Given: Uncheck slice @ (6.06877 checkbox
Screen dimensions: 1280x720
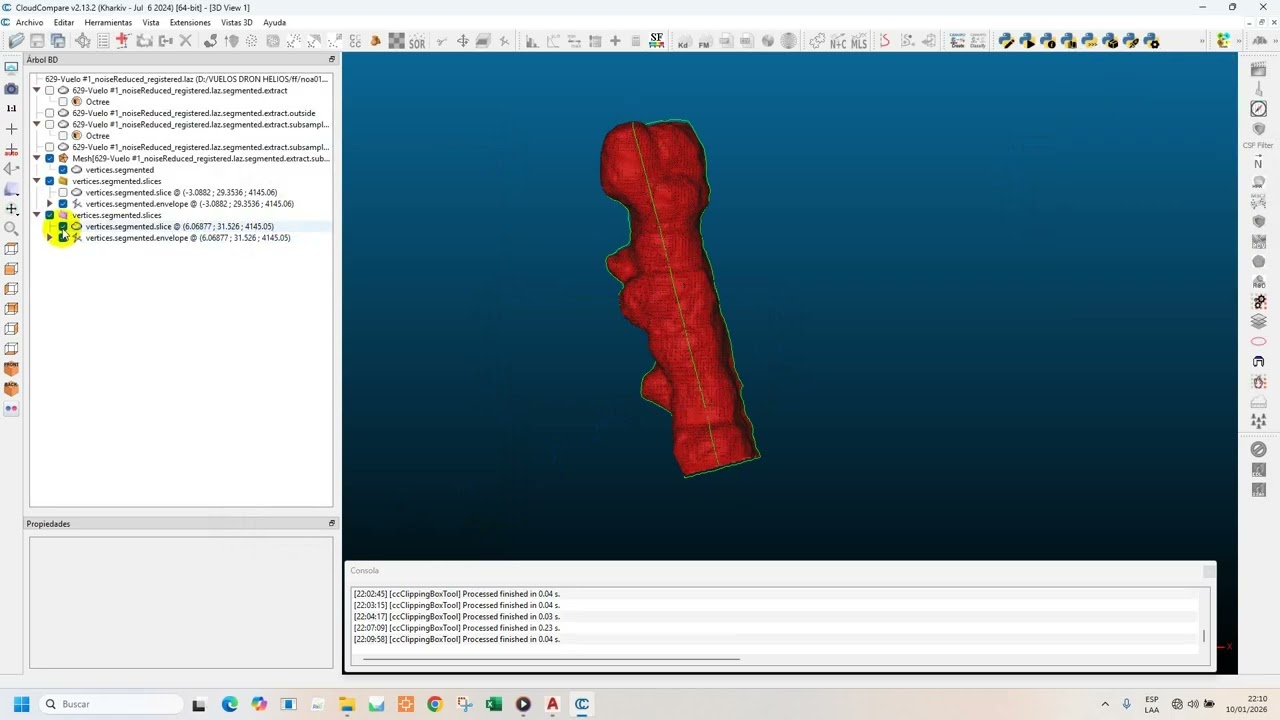Looking at the screenshot, I should pyautogui.click(x=63, y=226).
